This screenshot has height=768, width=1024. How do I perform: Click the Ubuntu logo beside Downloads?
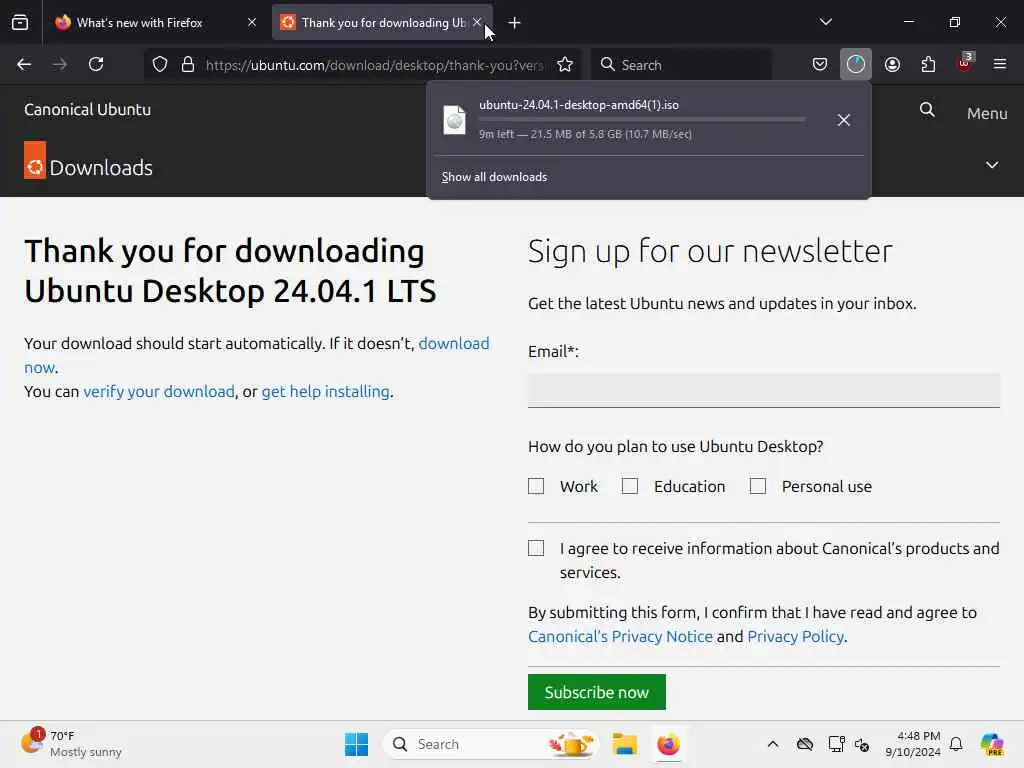(x=35, y=160)
